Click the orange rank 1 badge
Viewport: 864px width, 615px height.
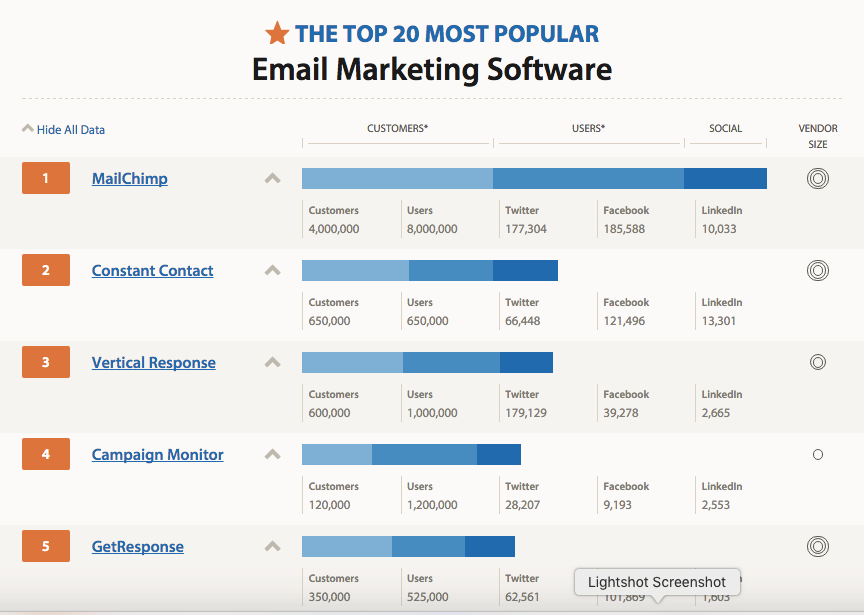tap(46, 178)
